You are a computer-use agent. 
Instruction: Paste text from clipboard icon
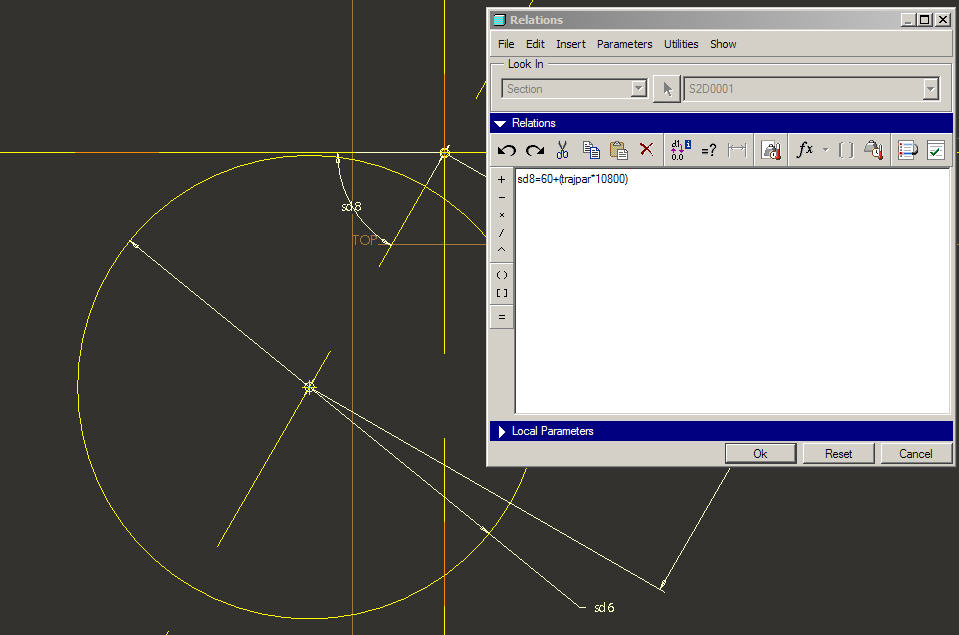pos(618,150)
